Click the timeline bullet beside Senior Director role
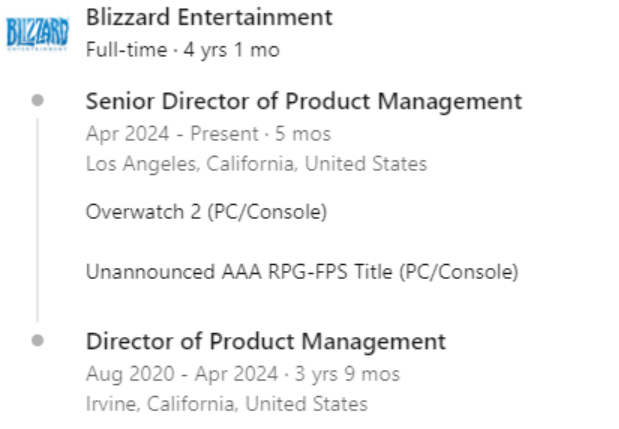The image size is (619, 429). coord(37,100)
